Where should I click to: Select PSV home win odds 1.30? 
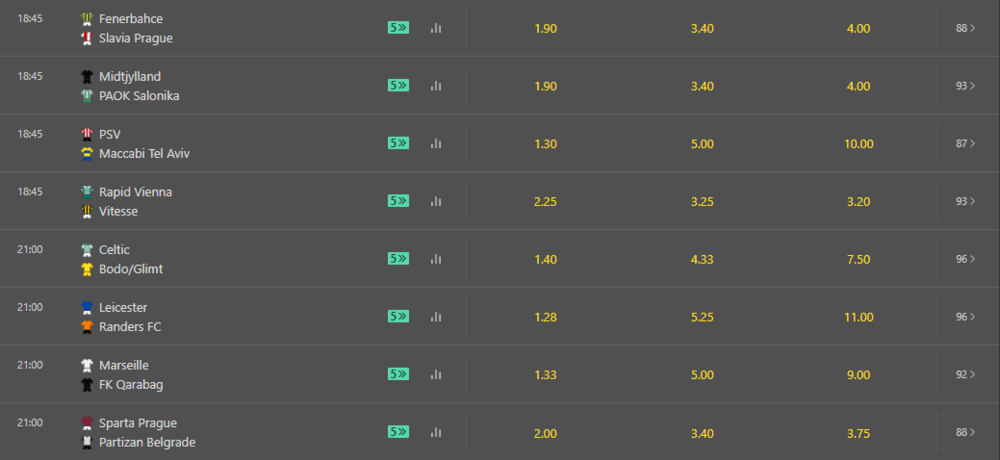(x=545, y=144)
